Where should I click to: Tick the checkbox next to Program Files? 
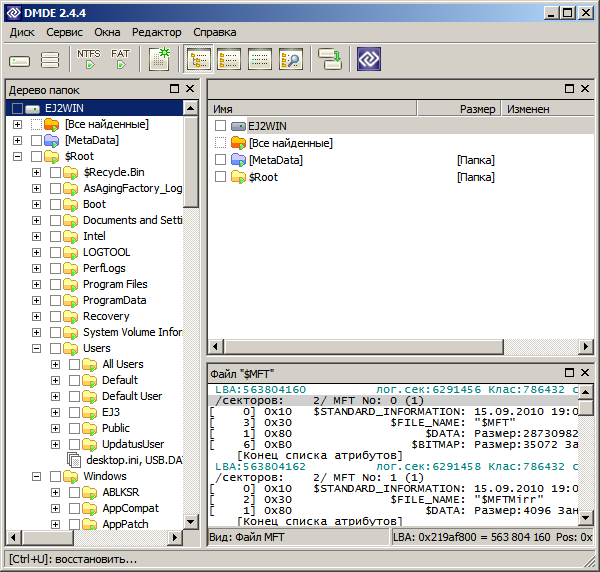pyautogui.click(x=56, y=284)
